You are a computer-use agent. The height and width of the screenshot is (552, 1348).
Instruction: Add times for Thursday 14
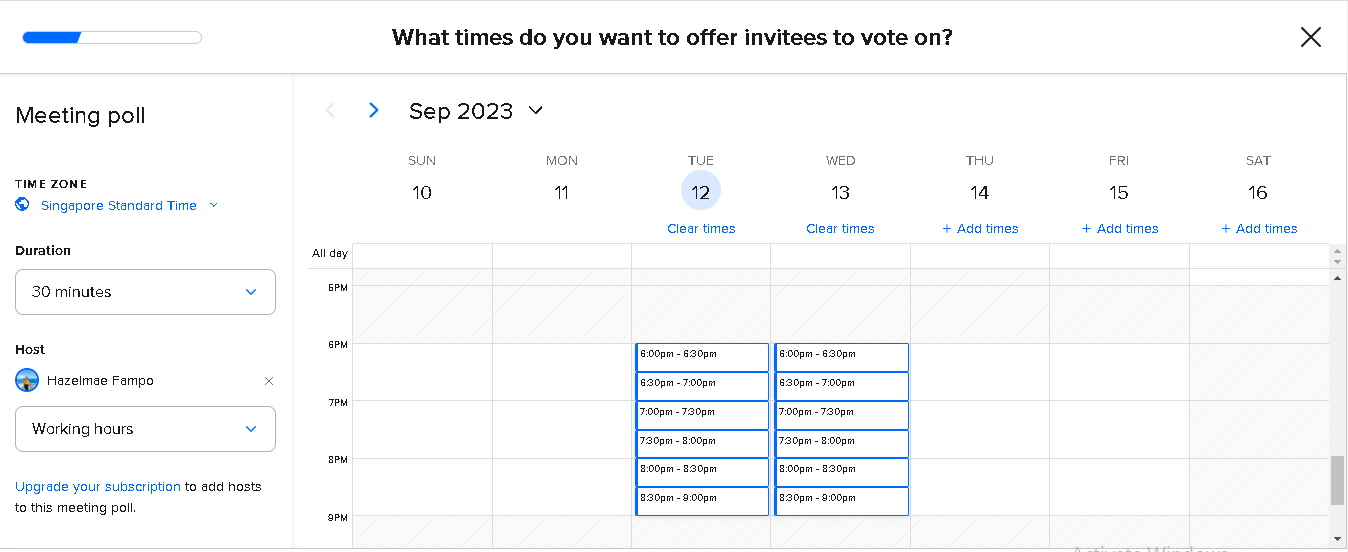980,229
